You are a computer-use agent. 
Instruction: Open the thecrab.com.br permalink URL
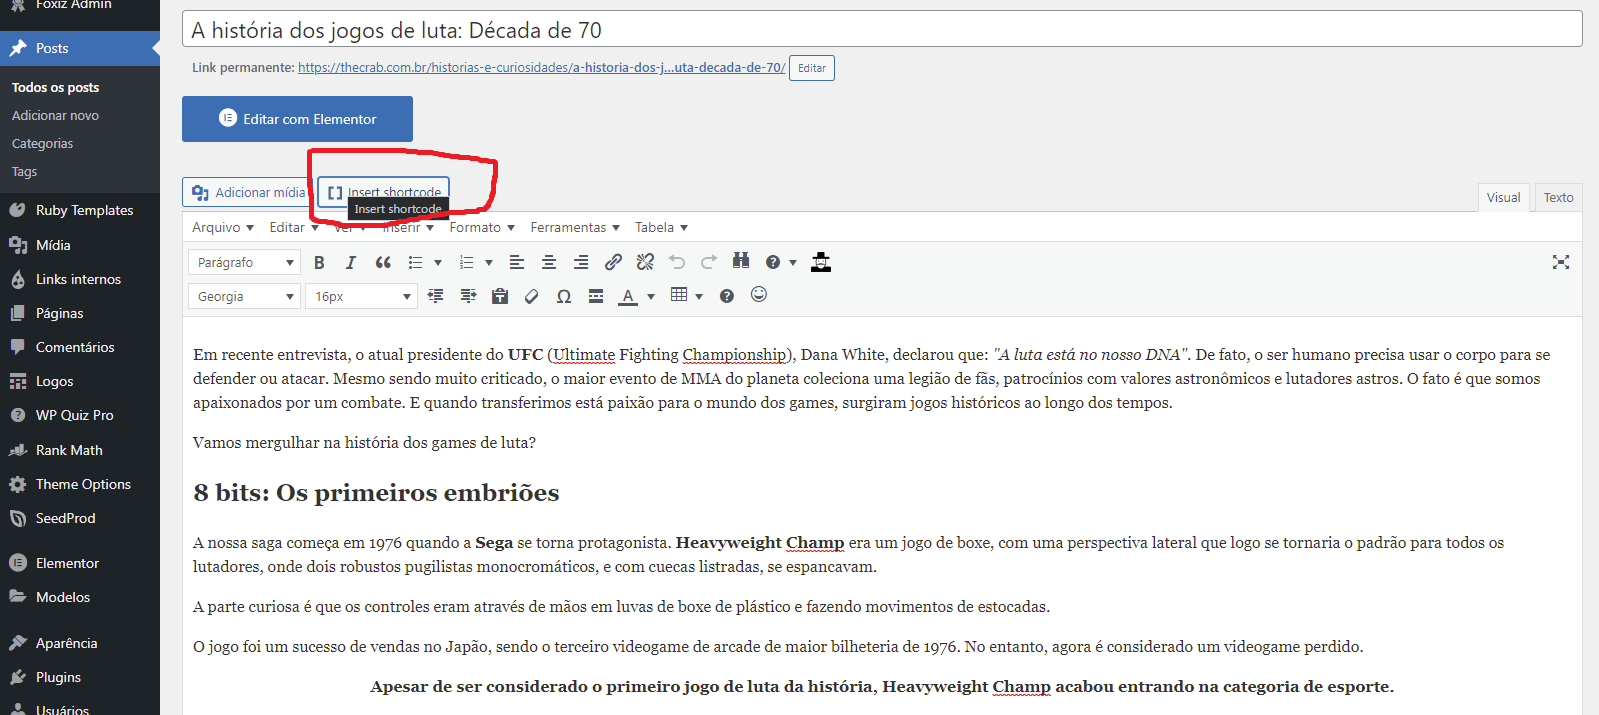pyautogui.click(x=541, y=68)
